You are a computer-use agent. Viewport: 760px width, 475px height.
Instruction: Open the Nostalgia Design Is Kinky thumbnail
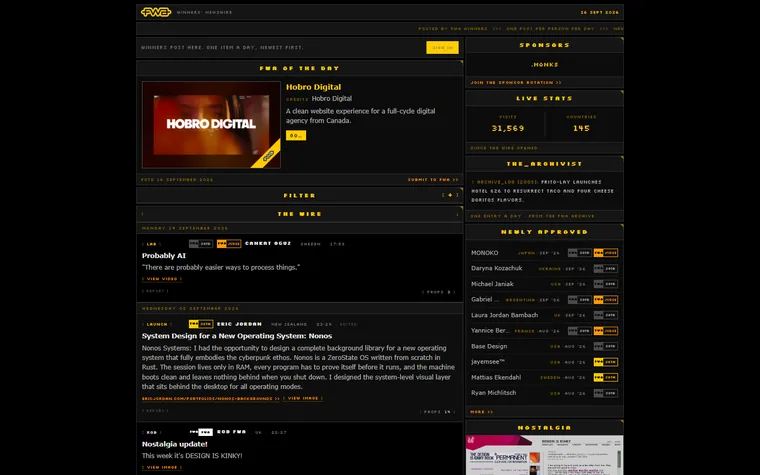tap(544, 455)
